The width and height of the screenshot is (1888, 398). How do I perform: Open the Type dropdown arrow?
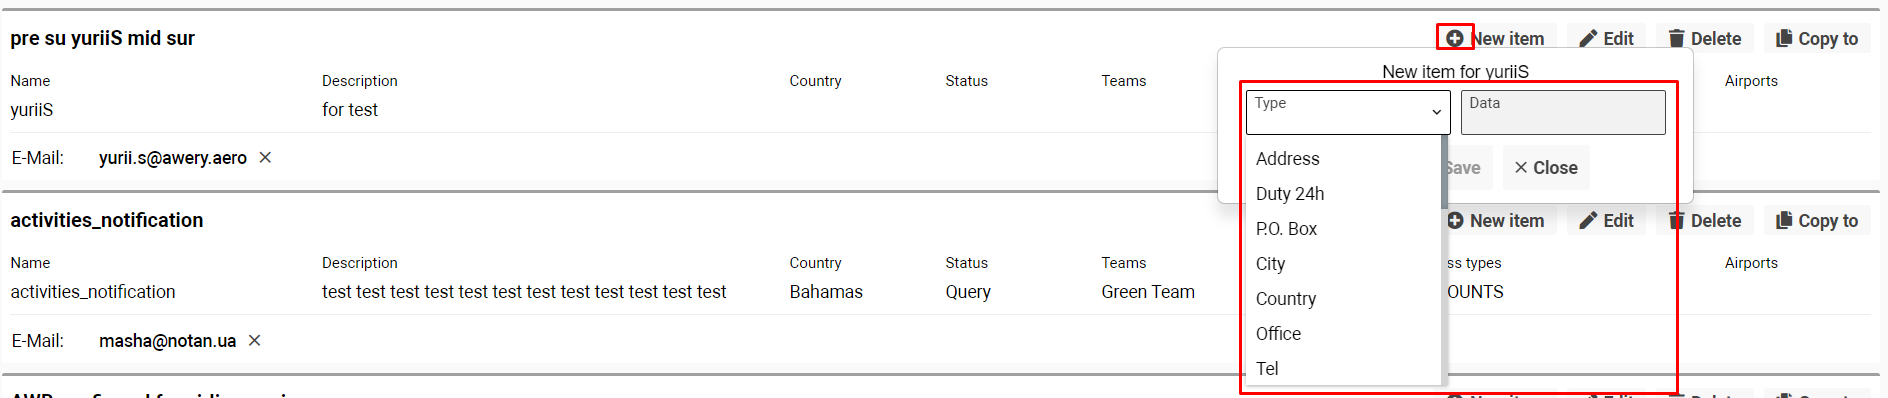coord(1436,112)
